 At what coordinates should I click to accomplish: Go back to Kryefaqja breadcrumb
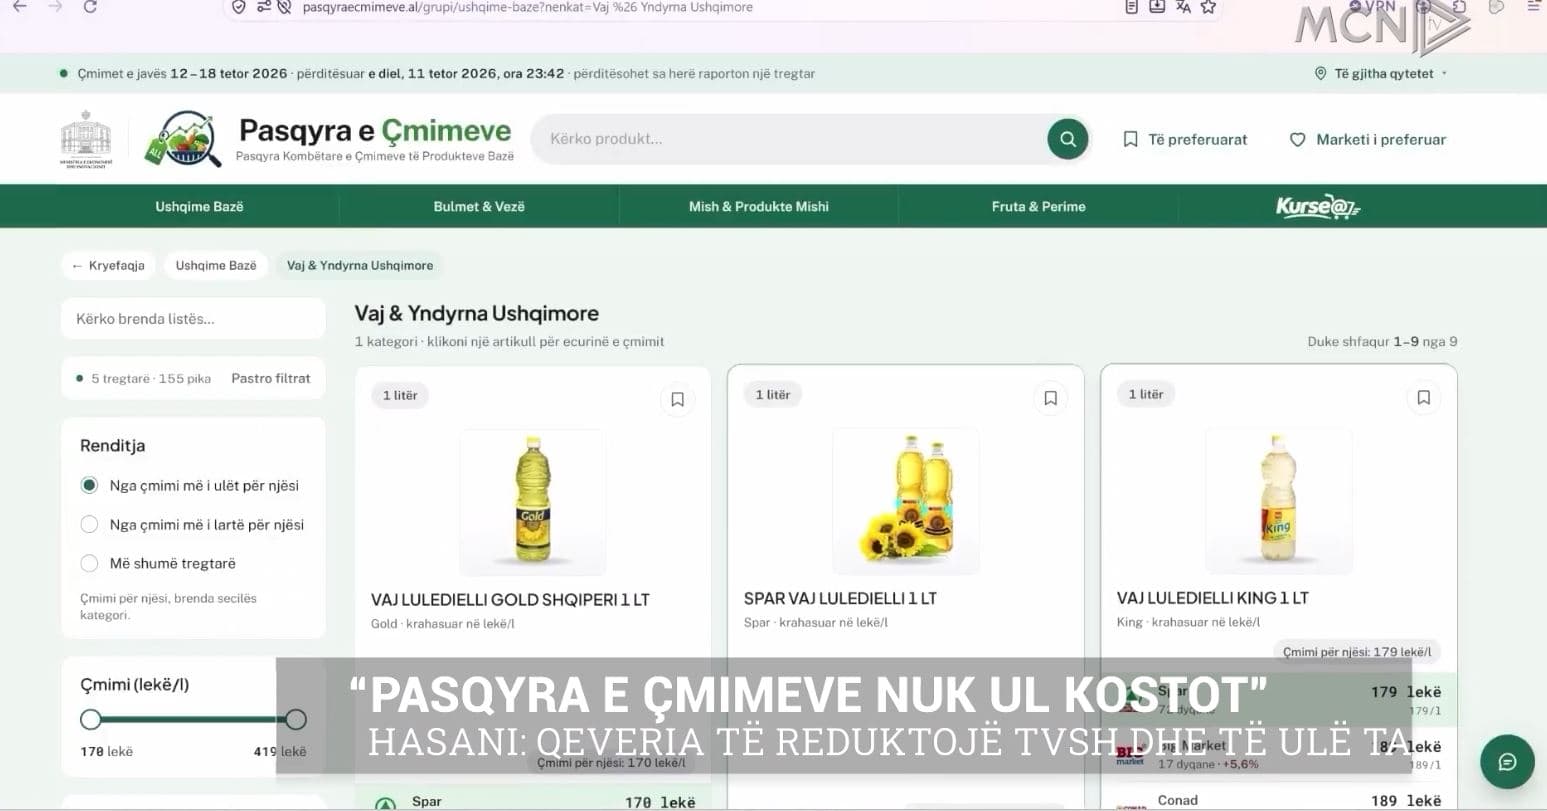click(x=108, y=265)
